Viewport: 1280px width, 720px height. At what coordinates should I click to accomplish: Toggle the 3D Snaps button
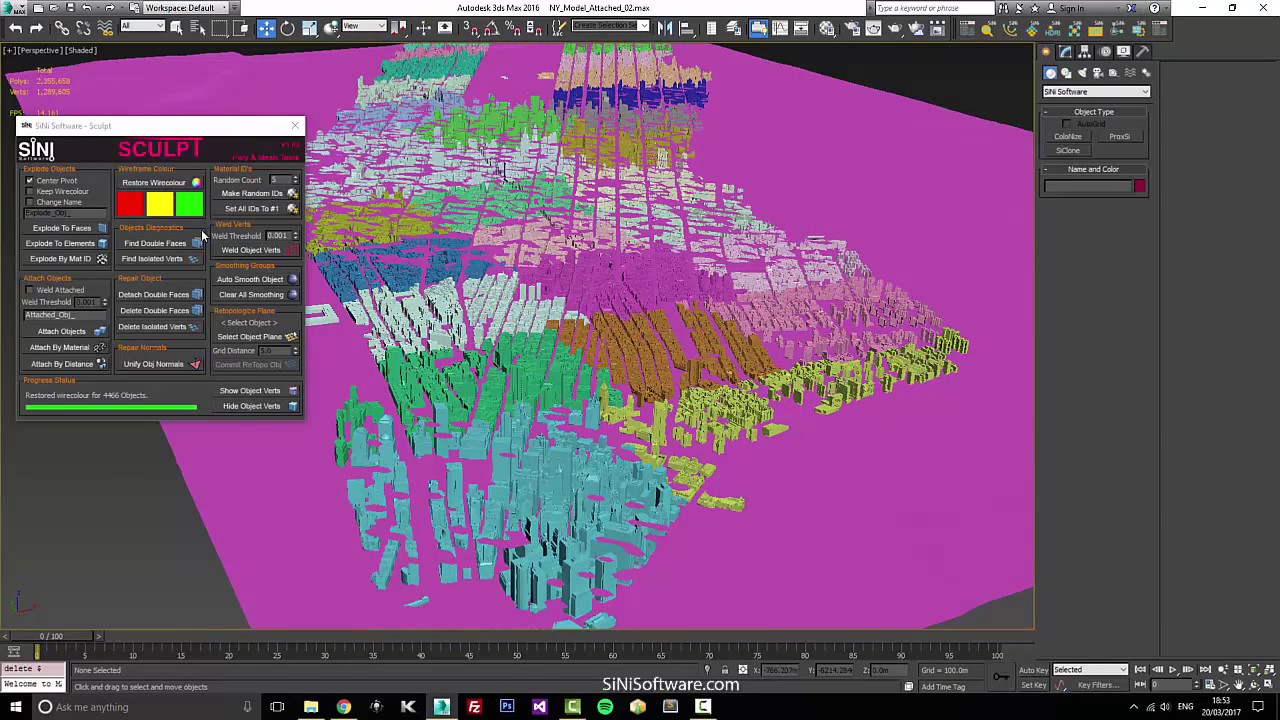point(470,29)
